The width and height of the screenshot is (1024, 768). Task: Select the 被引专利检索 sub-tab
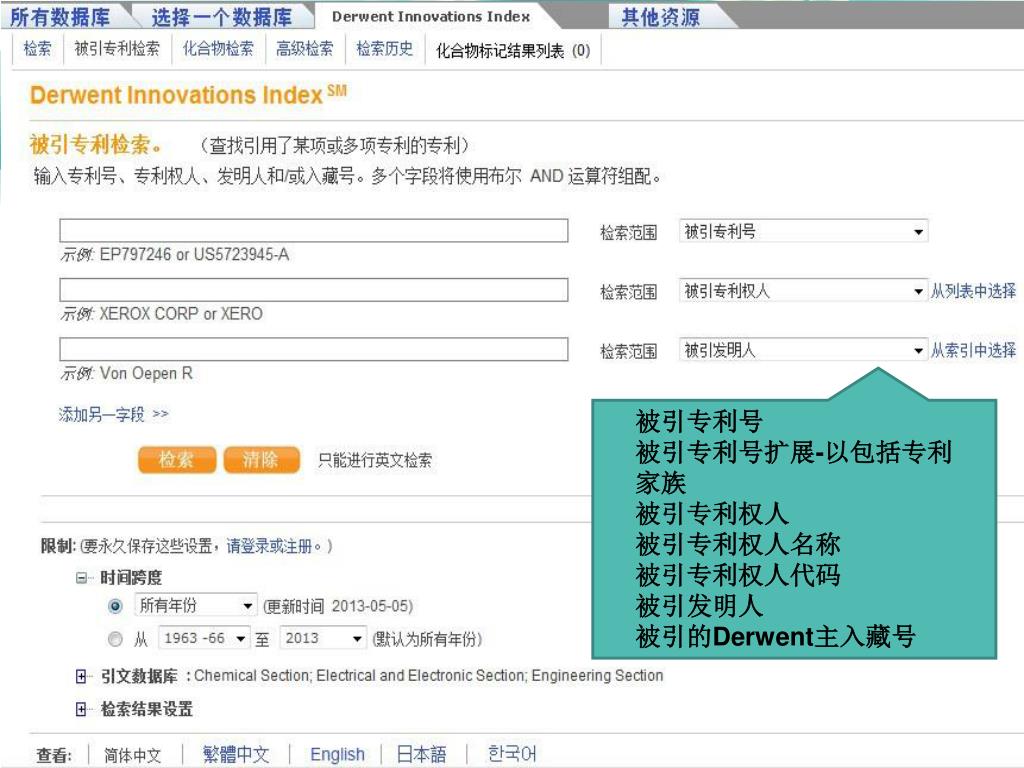point(117,48)
